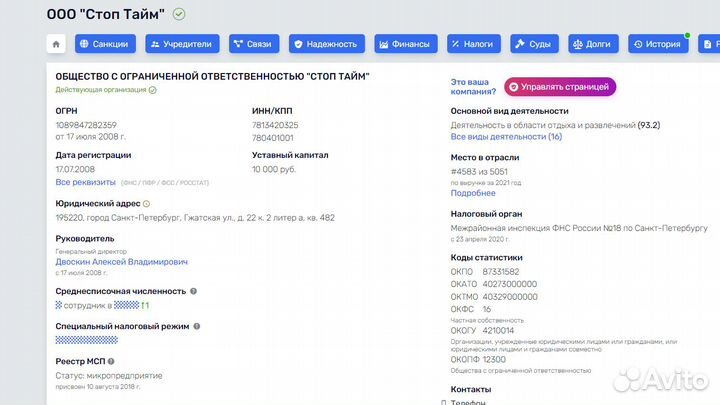Click help icon beside Реестр МСП

coord(111,362)
